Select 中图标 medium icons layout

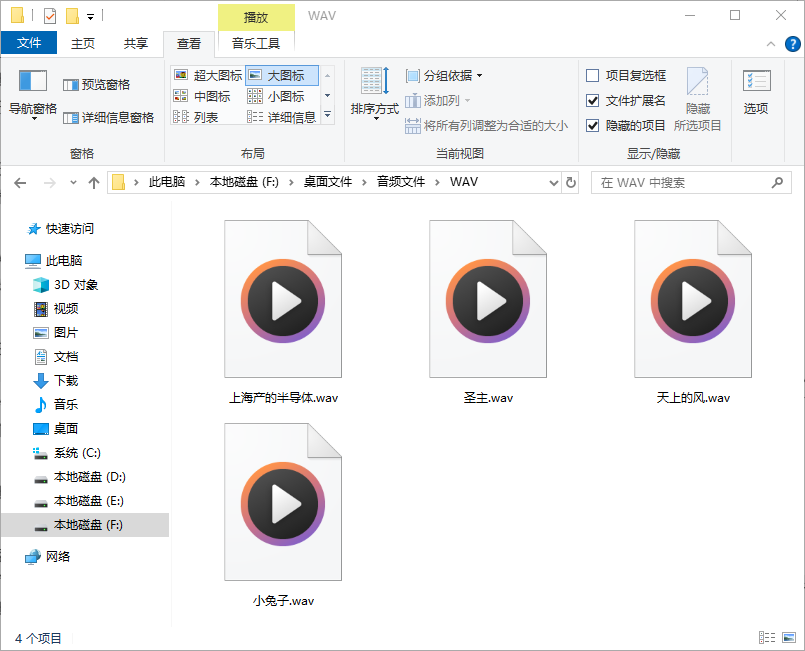(x=202, y=97)
